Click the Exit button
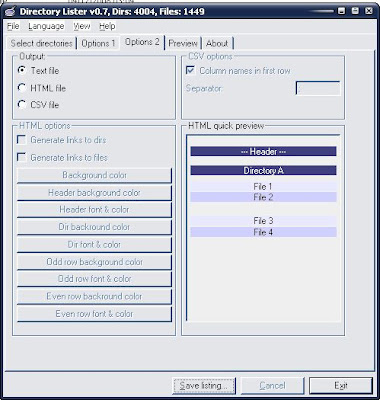This screenshot has width=380, height=400. (x=341, y=386)
